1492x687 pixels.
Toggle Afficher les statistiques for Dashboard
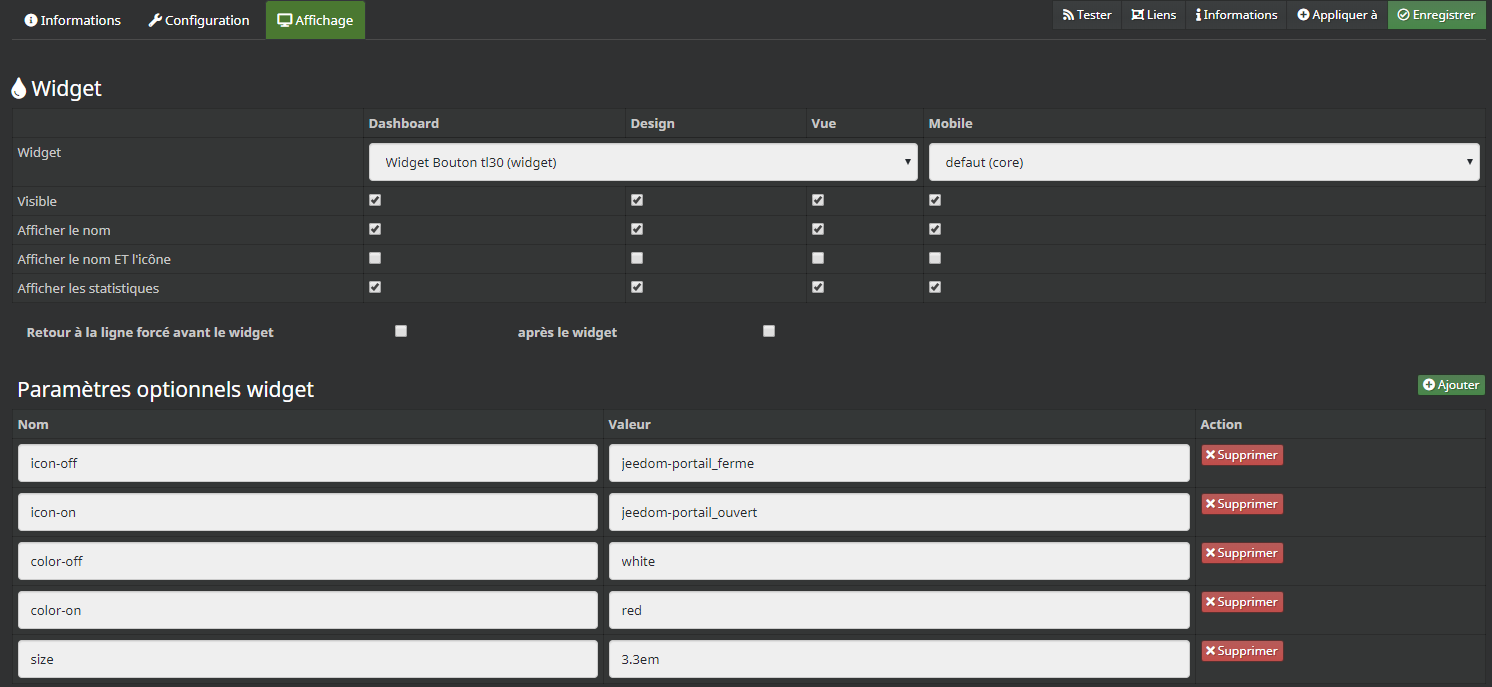coord(375,287)
